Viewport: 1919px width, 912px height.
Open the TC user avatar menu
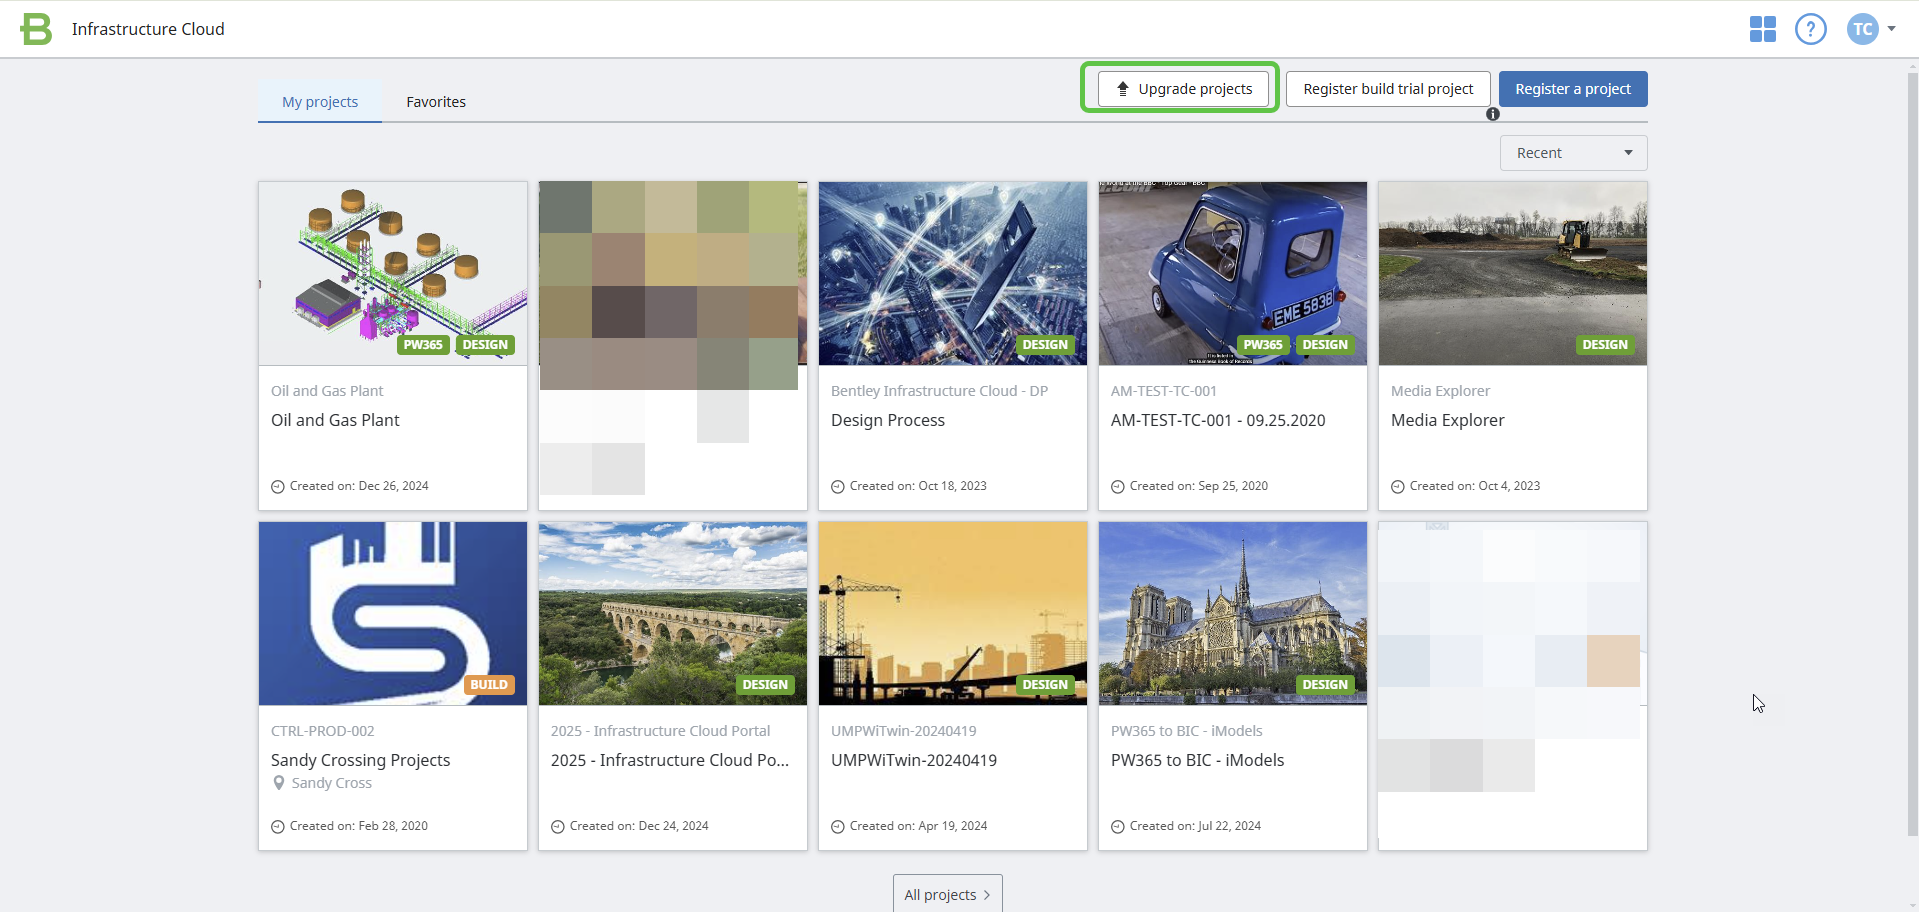1863,29
